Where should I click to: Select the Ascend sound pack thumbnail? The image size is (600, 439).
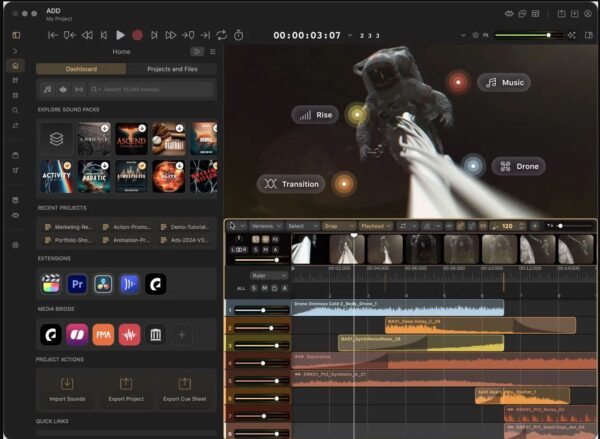click(x=131, y=139)
